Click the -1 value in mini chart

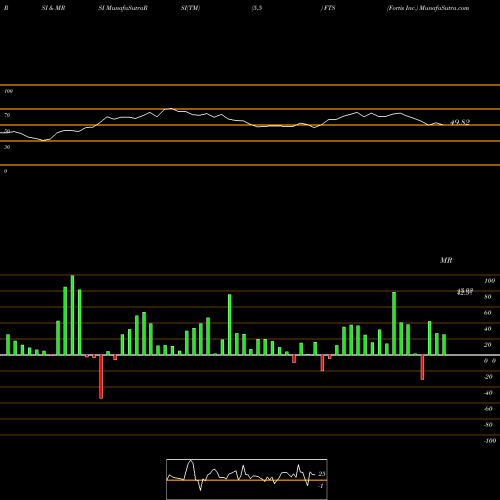321,486
